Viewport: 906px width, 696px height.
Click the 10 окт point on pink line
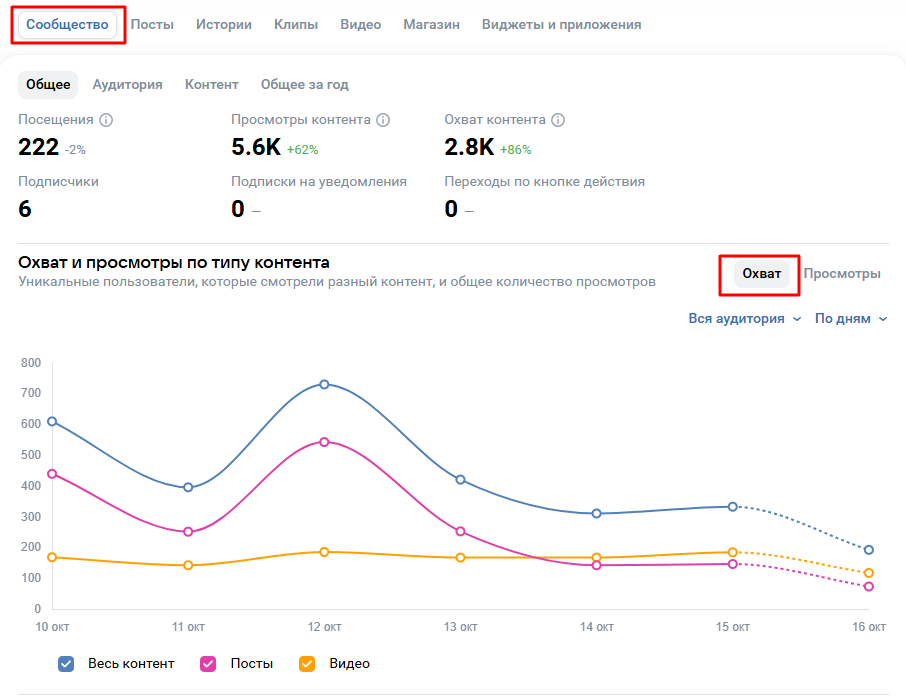(52, 474)
